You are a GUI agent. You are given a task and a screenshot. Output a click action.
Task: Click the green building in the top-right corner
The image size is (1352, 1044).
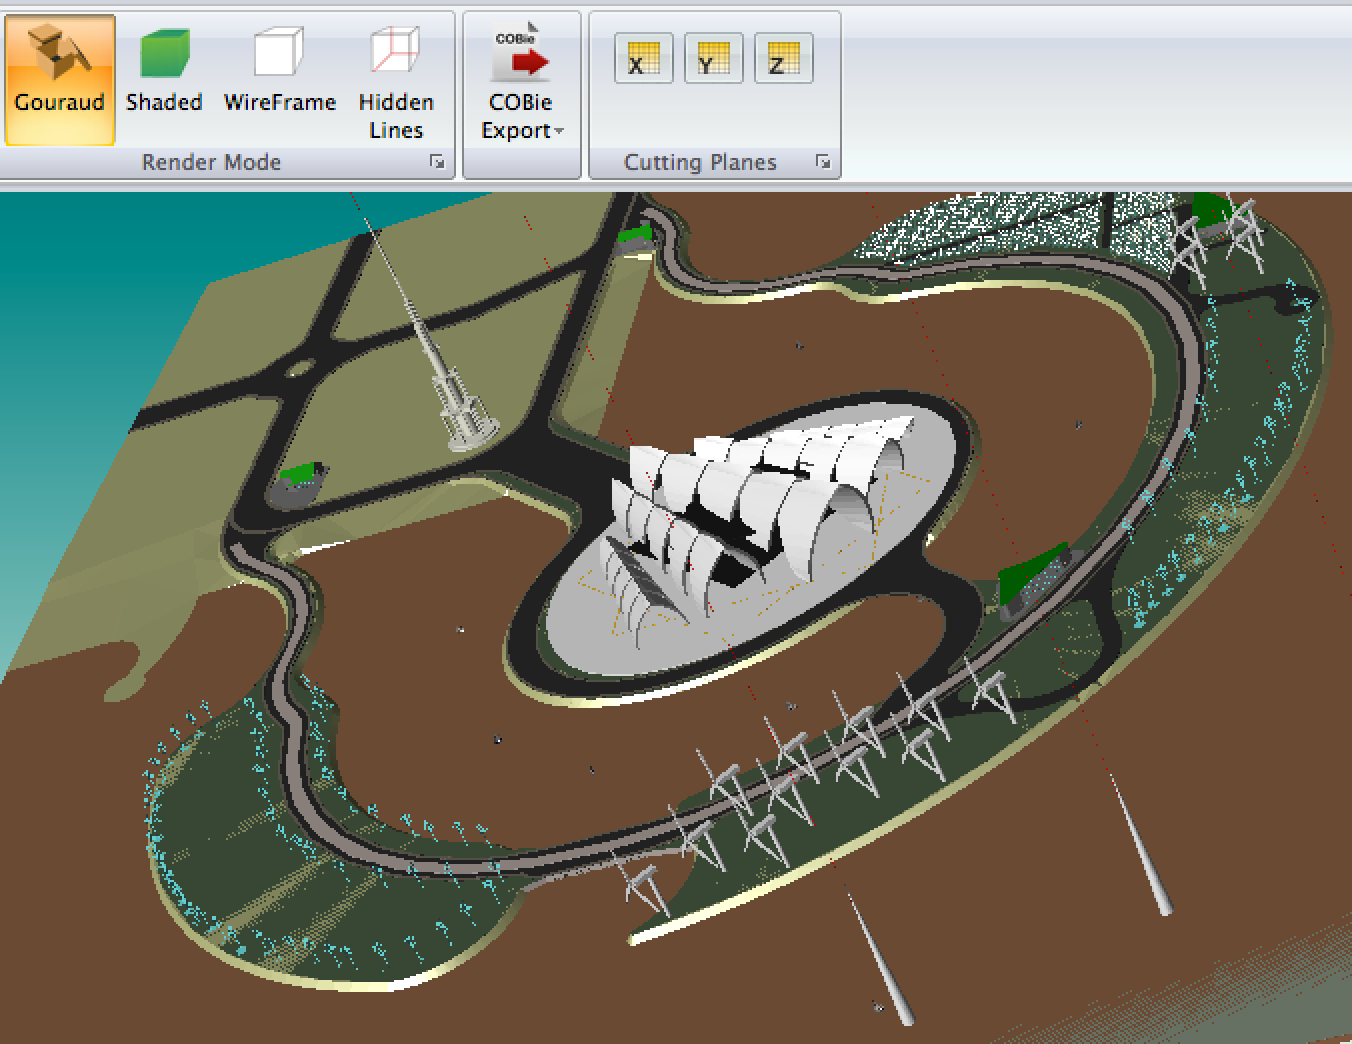tap(1212, 210)
